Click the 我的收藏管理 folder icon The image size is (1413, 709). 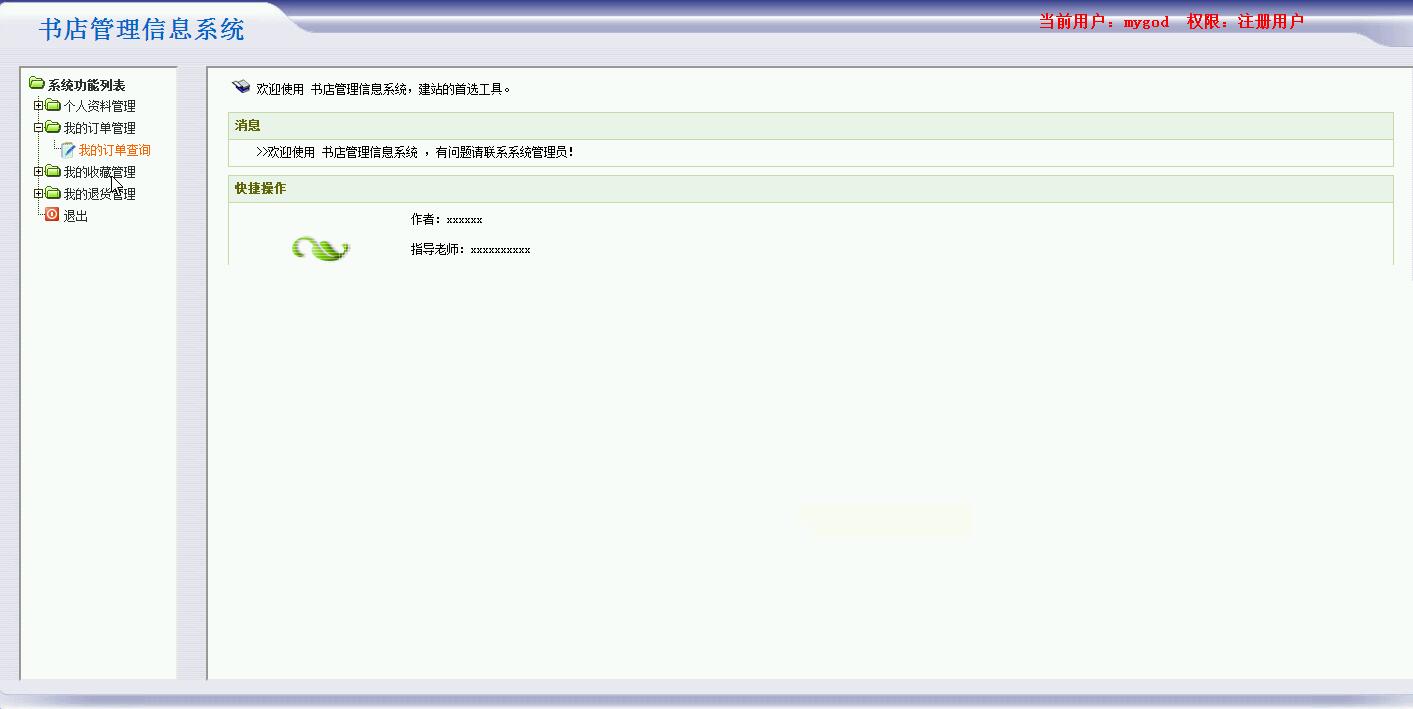coord(53,172)
